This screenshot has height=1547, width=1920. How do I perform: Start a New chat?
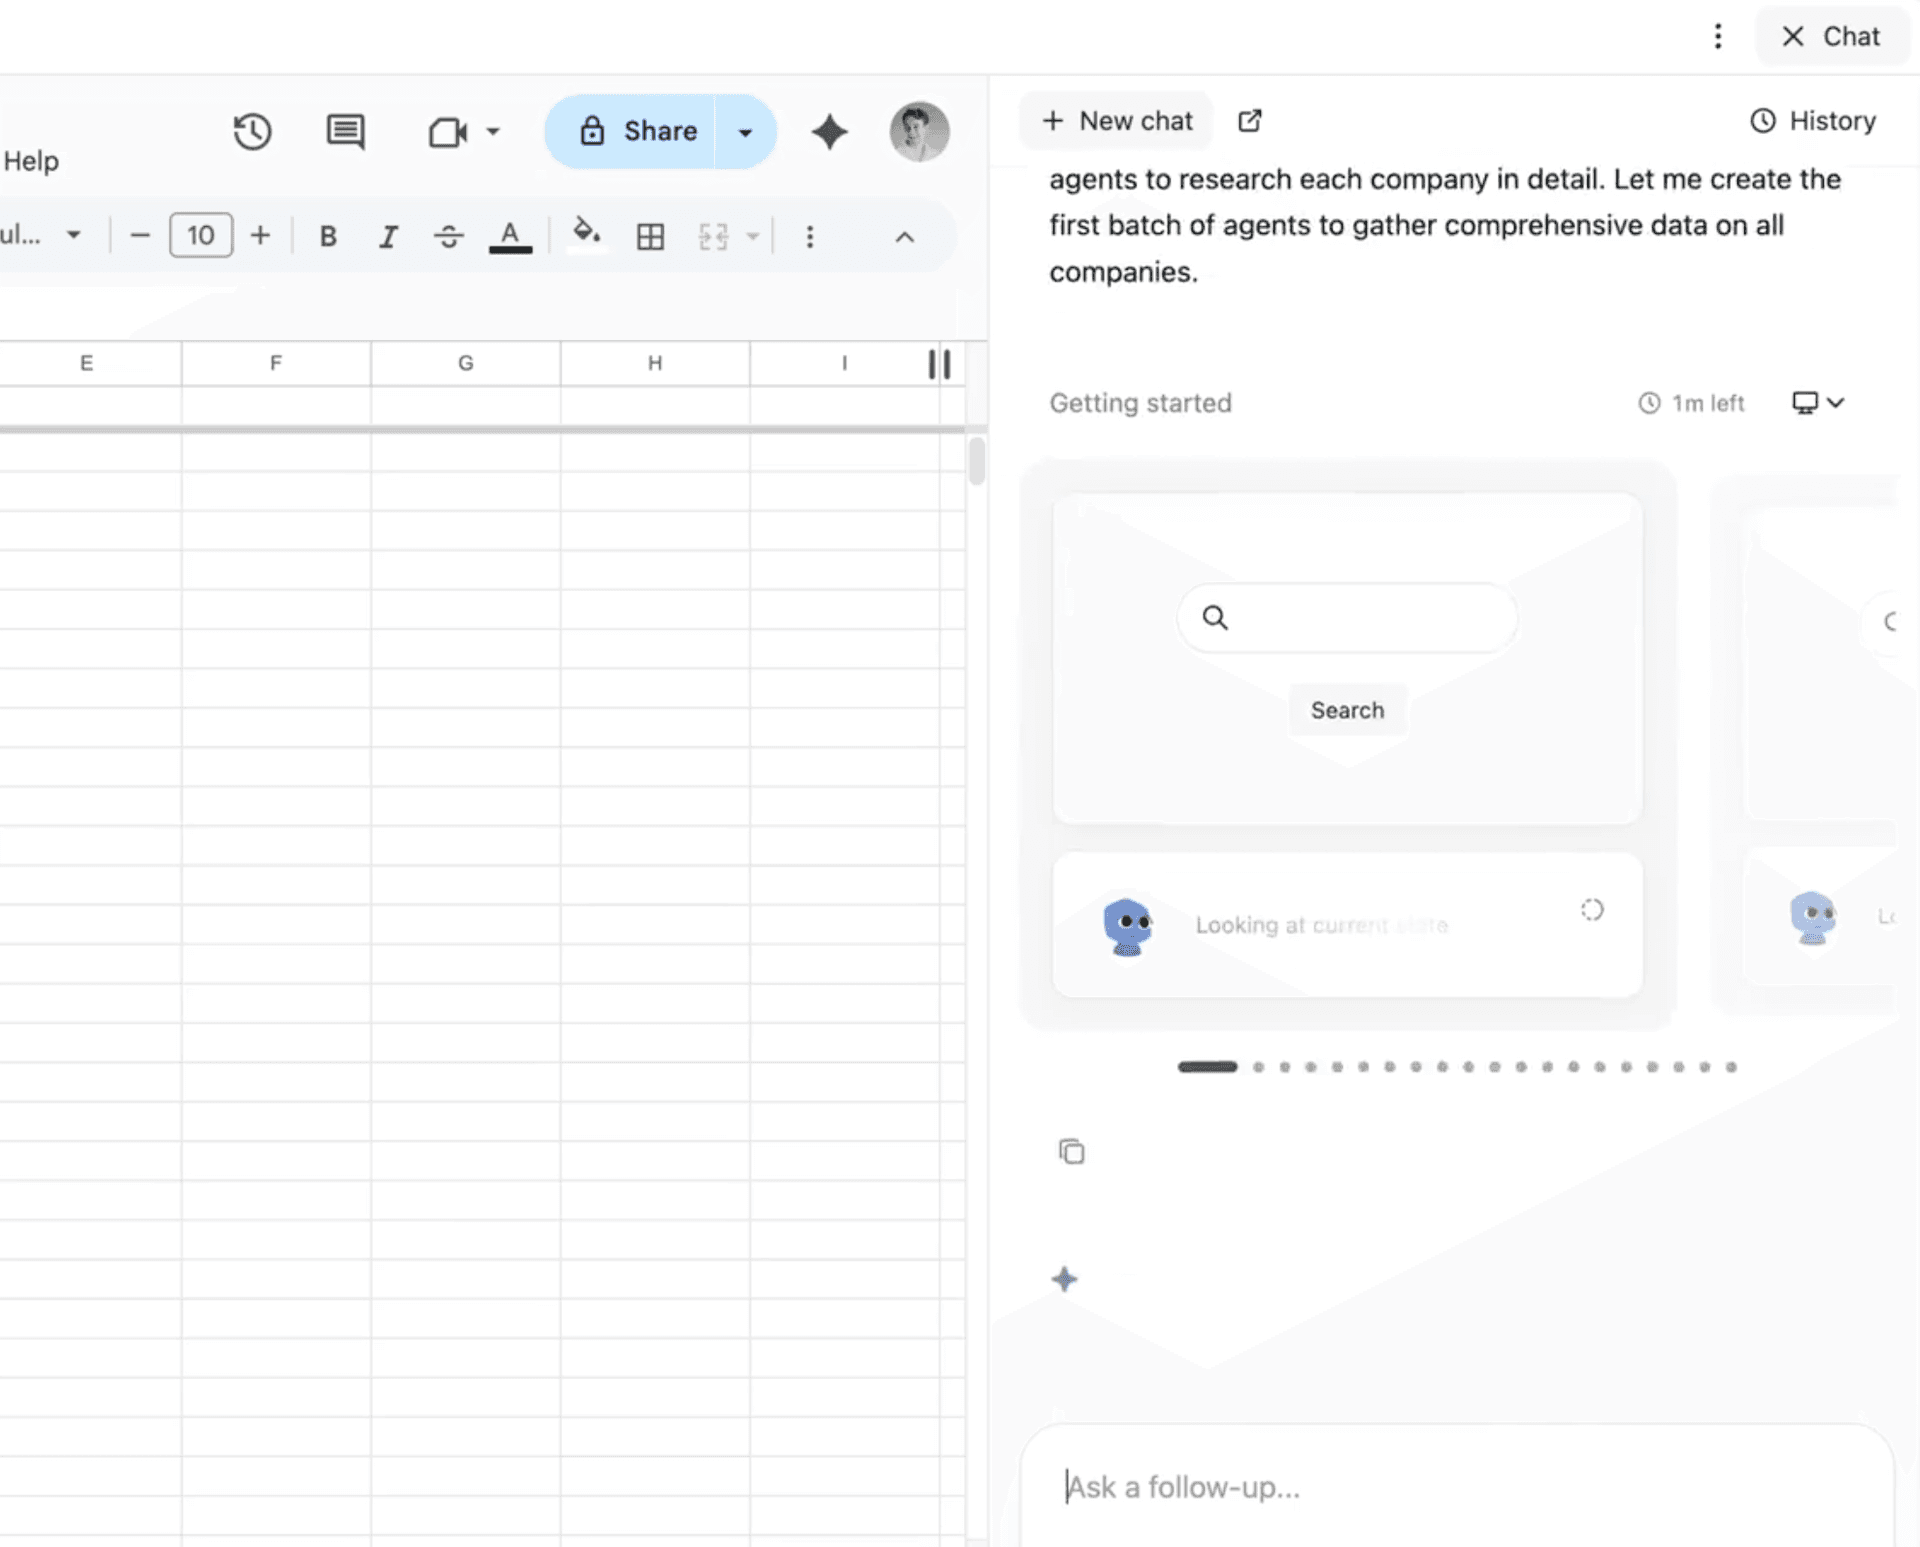coord(1117,121)
